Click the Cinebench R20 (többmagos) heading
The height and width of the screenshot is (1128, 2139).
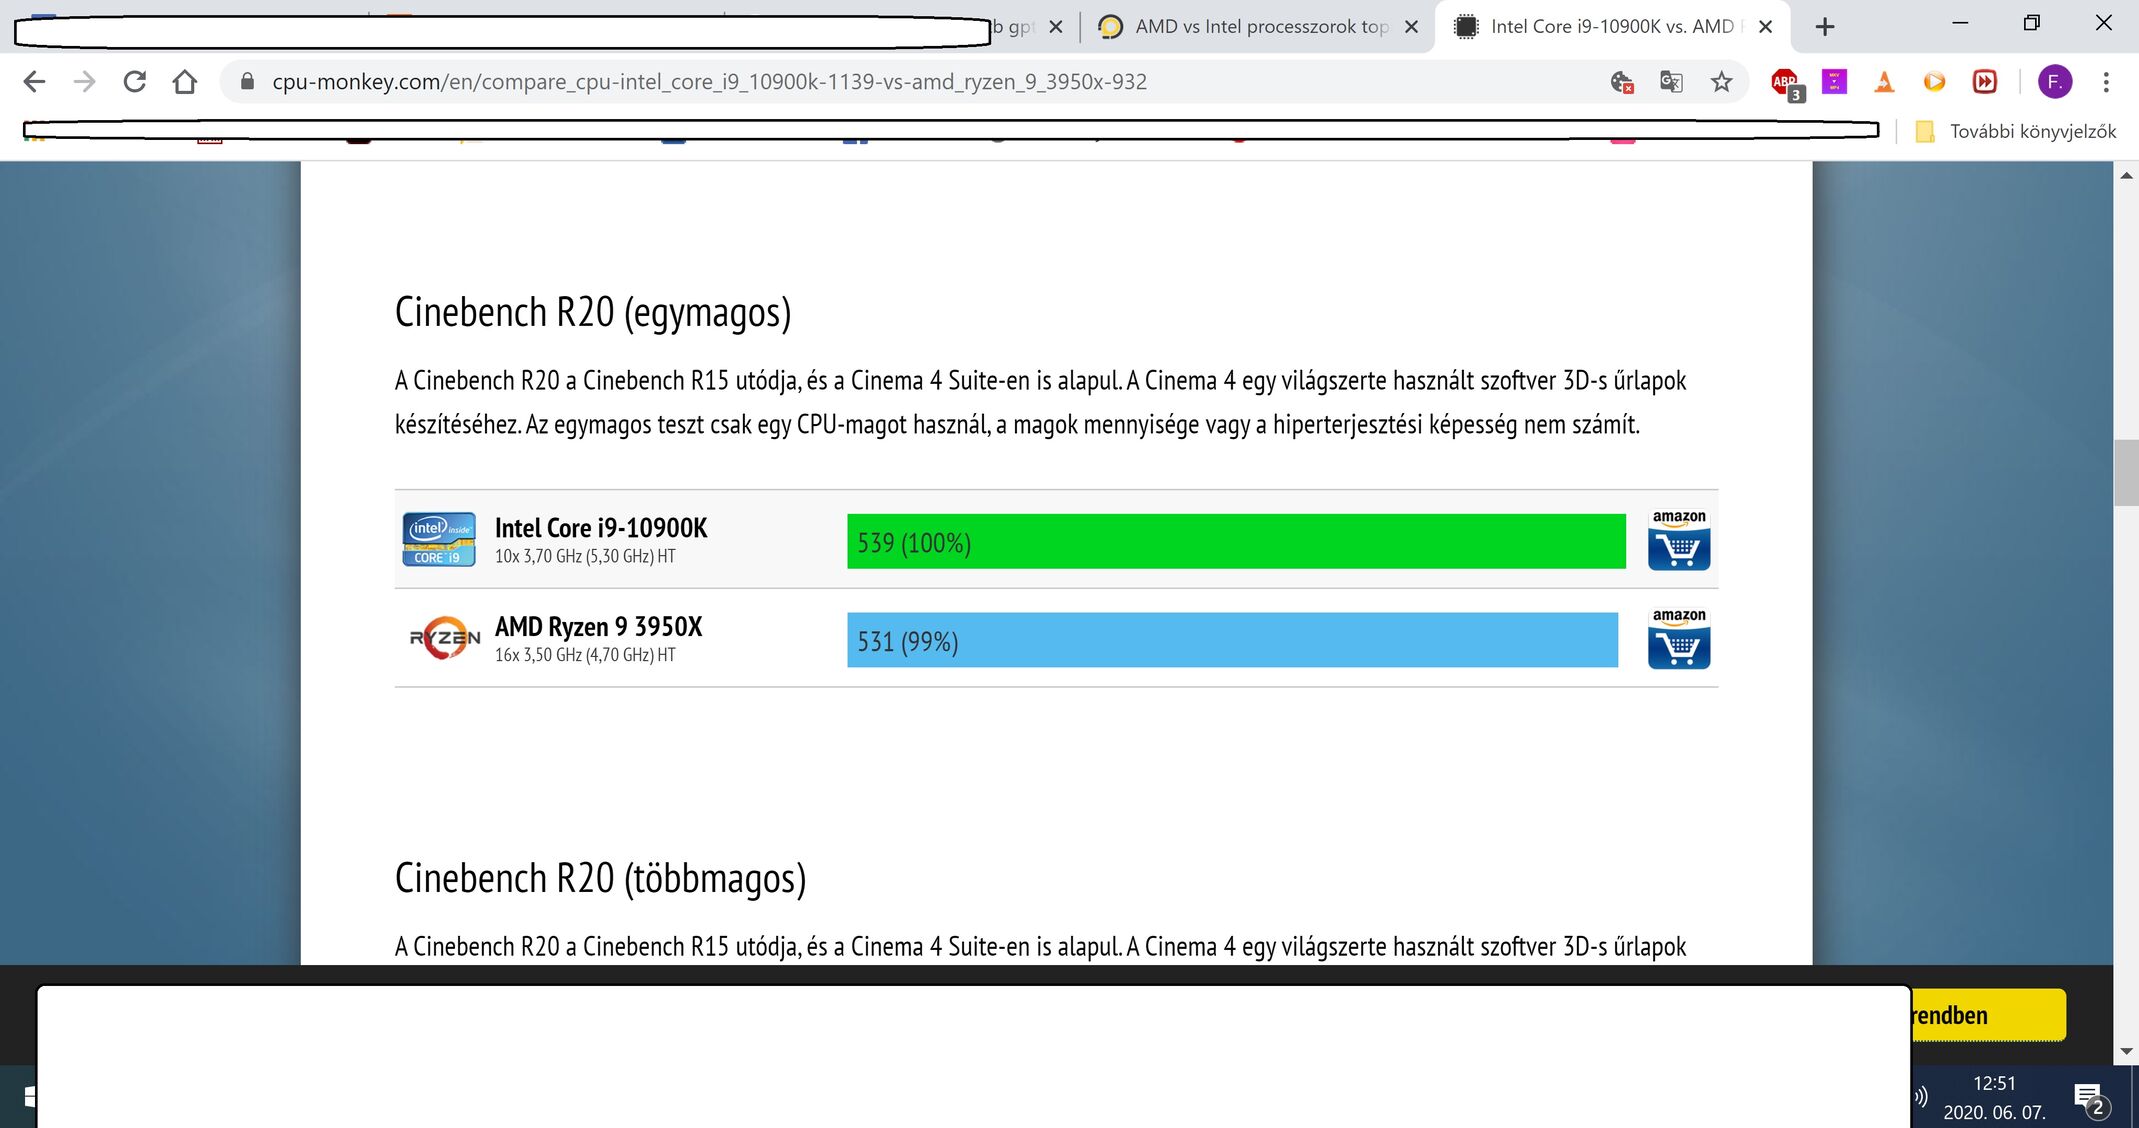[x=600, y=879]
